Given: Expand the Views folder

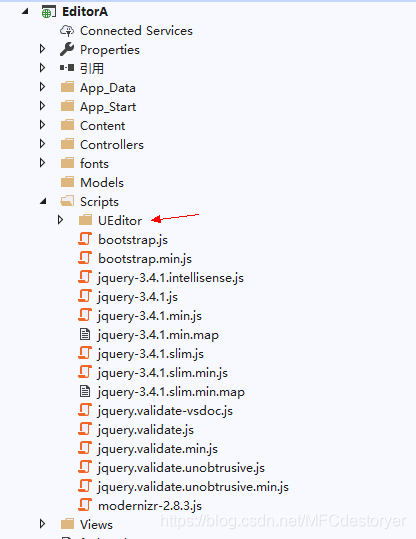Looking at the screenshot, I should tap(42, 524).
